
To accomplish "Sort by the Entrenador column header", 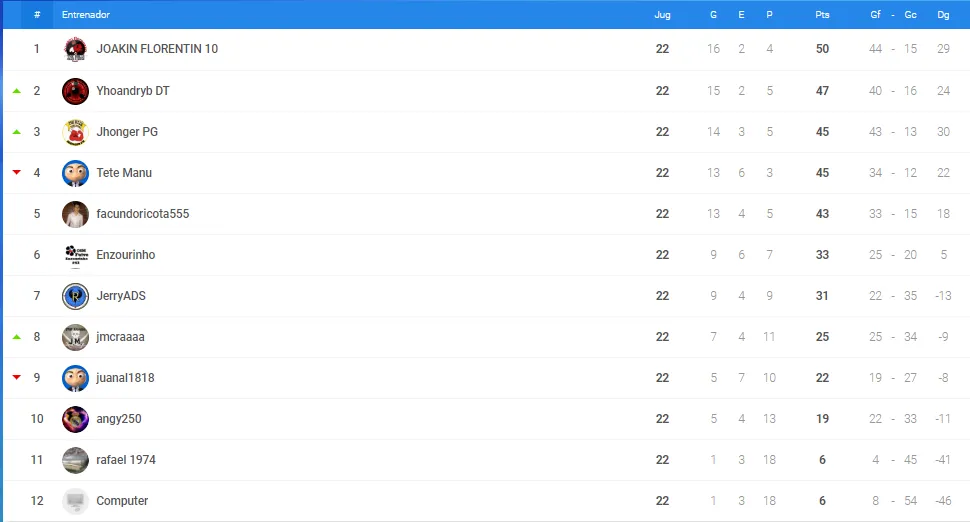I will point(85,14).
